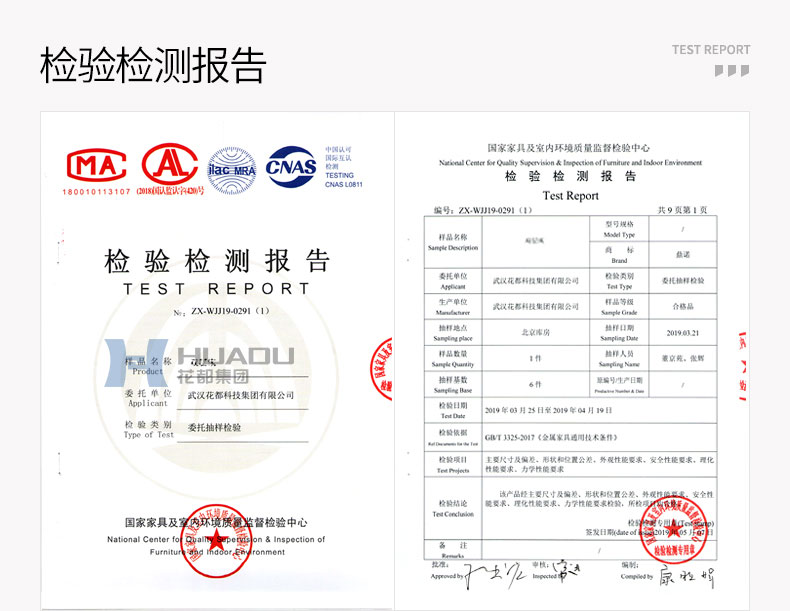Click cover number No: ZX-WJJ19-0291 (1)
The width and height of the screenshot is (790, 611).
coord(222,311)
